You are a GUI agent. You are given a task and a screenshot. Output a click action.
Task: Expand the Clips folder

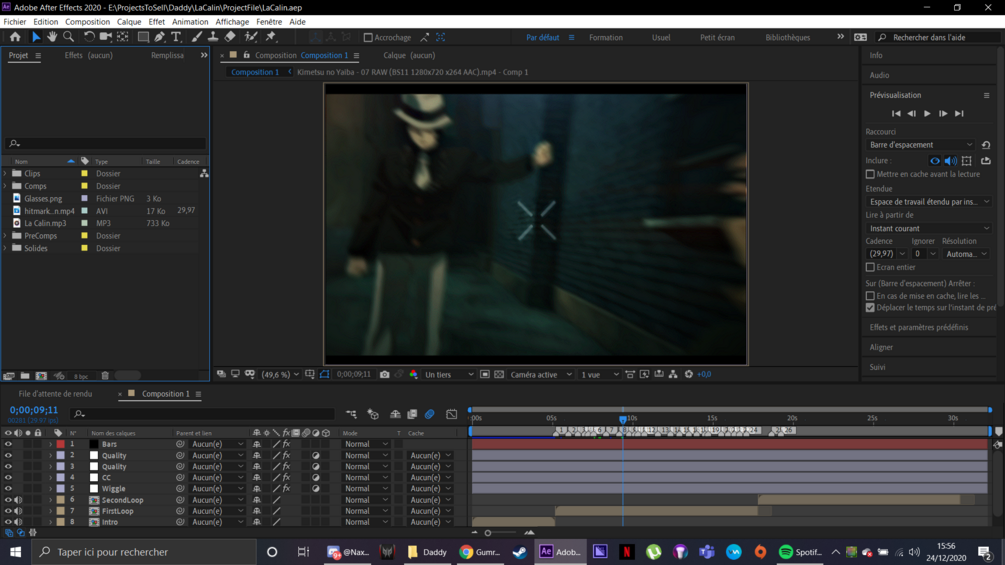[5, 174]
